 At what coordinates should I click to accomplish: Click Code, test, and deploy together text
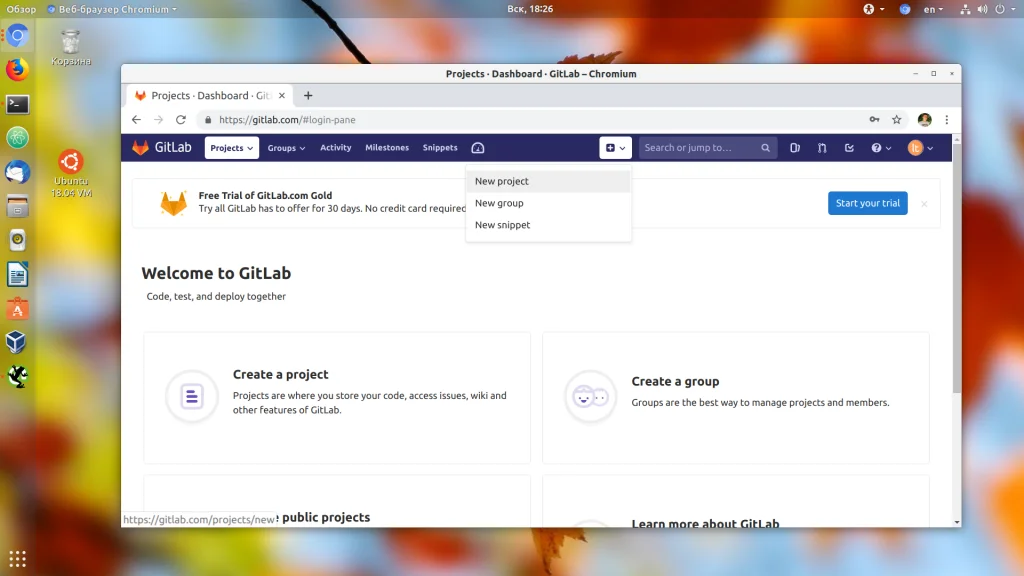(216, 296)
